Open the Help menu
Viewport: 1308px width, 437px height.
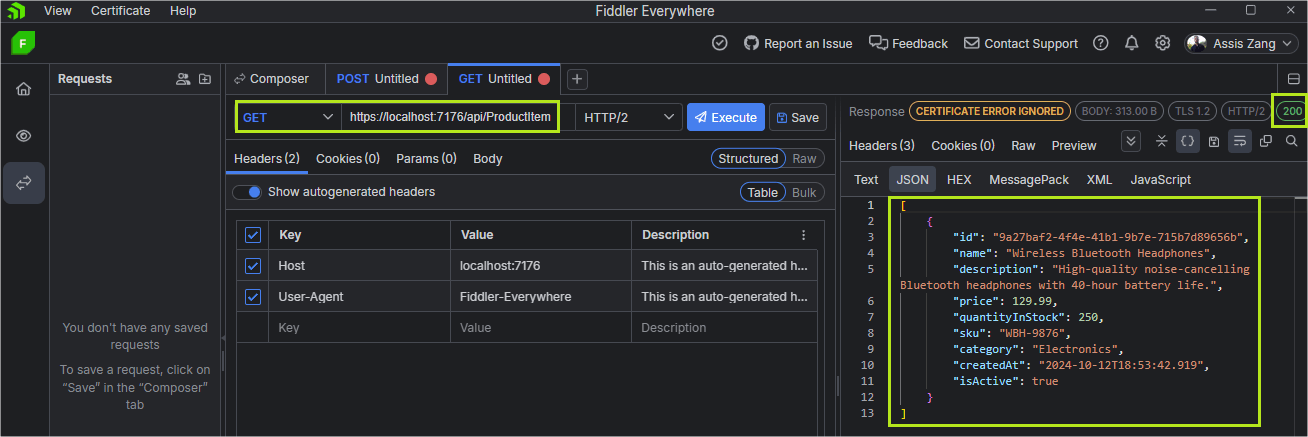click(183, 11)
